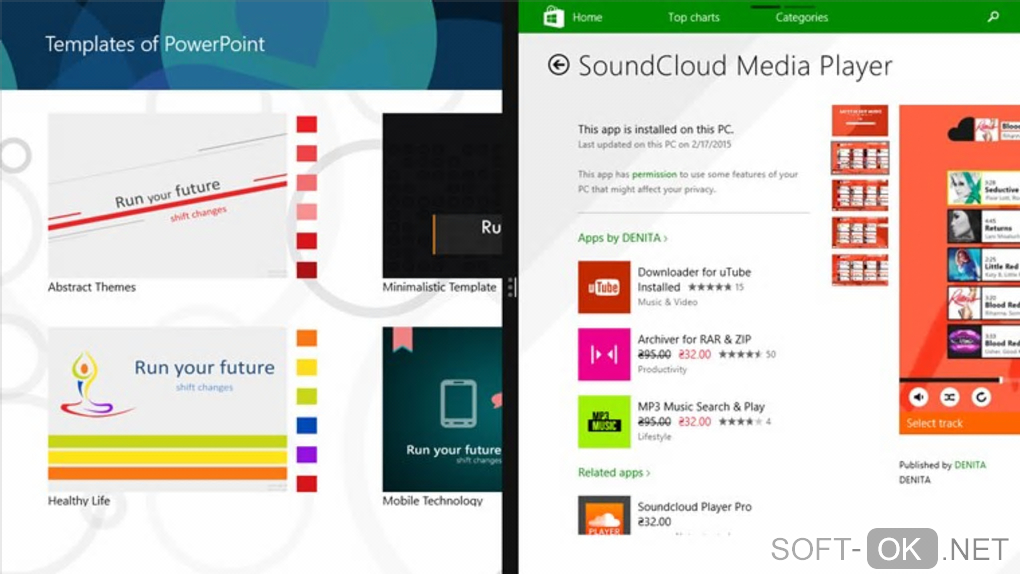Image resolution: width=1020 pixels, height=574 pixels.
Task: Open the Downloader for uTube app icon
Action: pyautogui.click(x=604, y=287)
